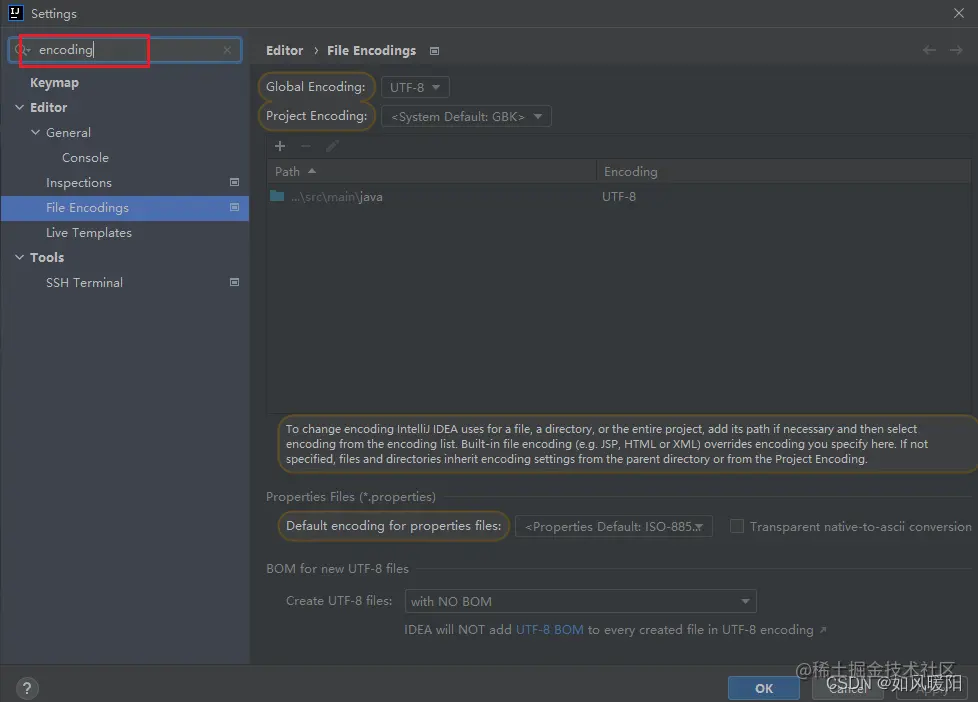Open the Project Encoding dropdown
The width and height of the screenshot is (978, 702).
point(466,117)
